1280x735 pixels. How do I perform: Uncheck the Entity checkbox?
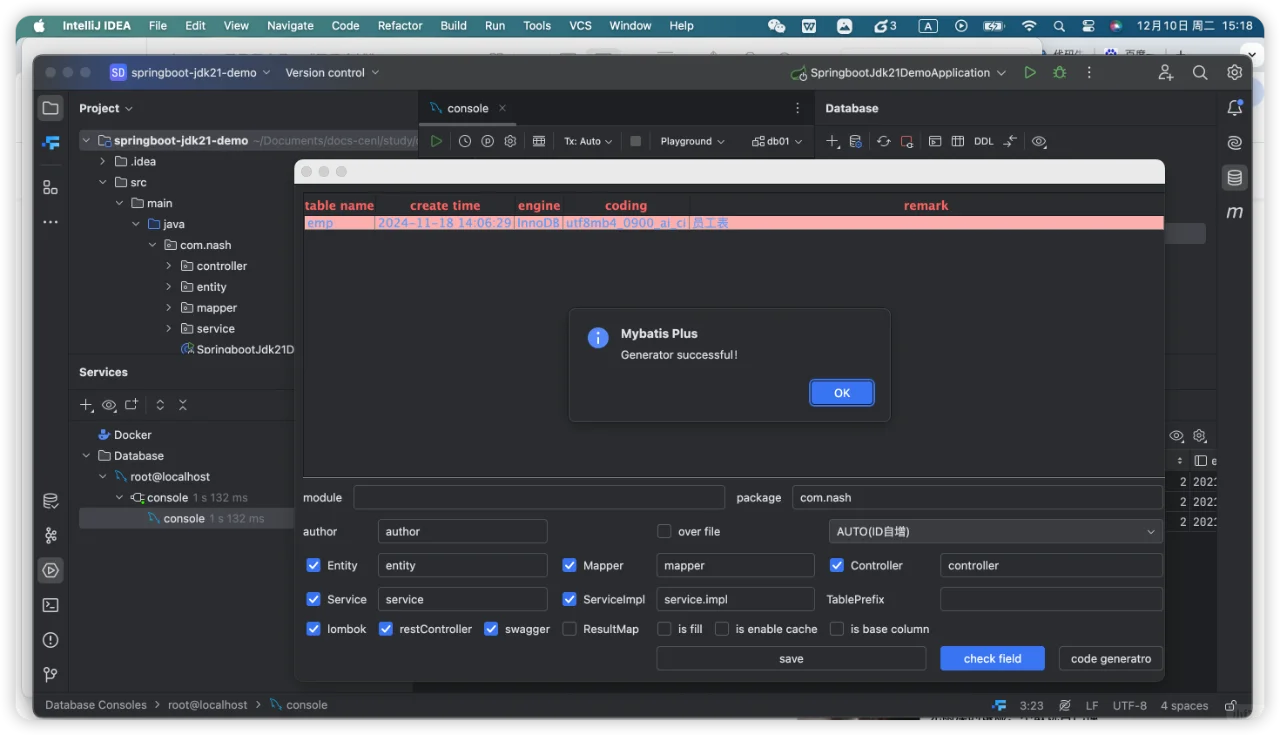pos(314,566)
